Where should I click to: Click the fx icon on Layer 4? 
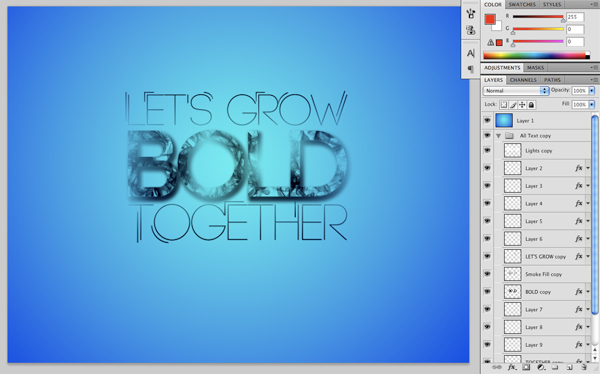tap(579, 203)
